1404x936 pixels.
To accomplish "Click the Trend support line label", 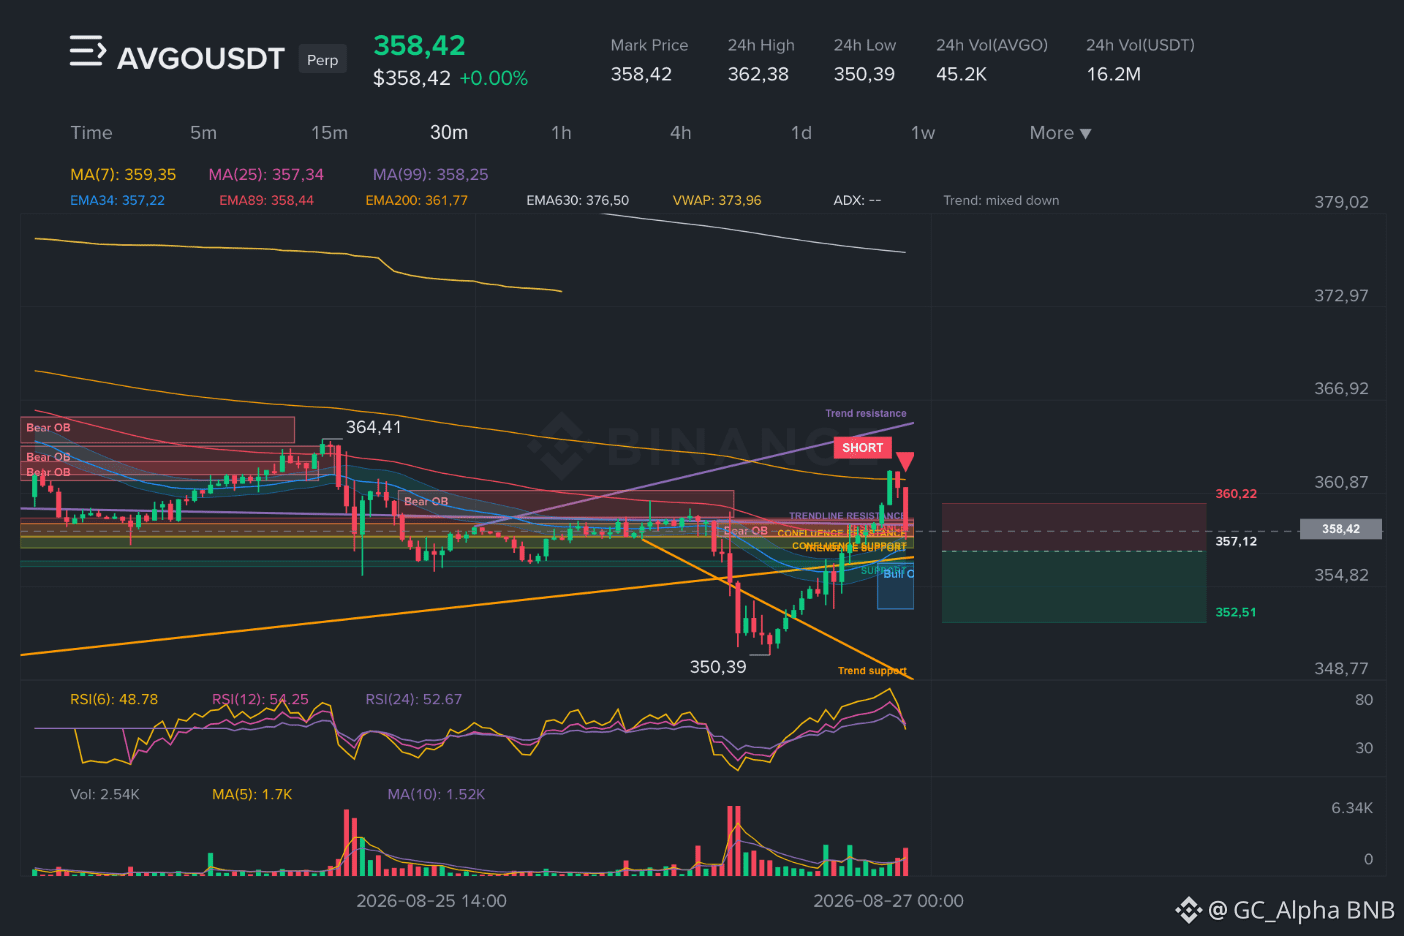I will click(x=872, y=671).
